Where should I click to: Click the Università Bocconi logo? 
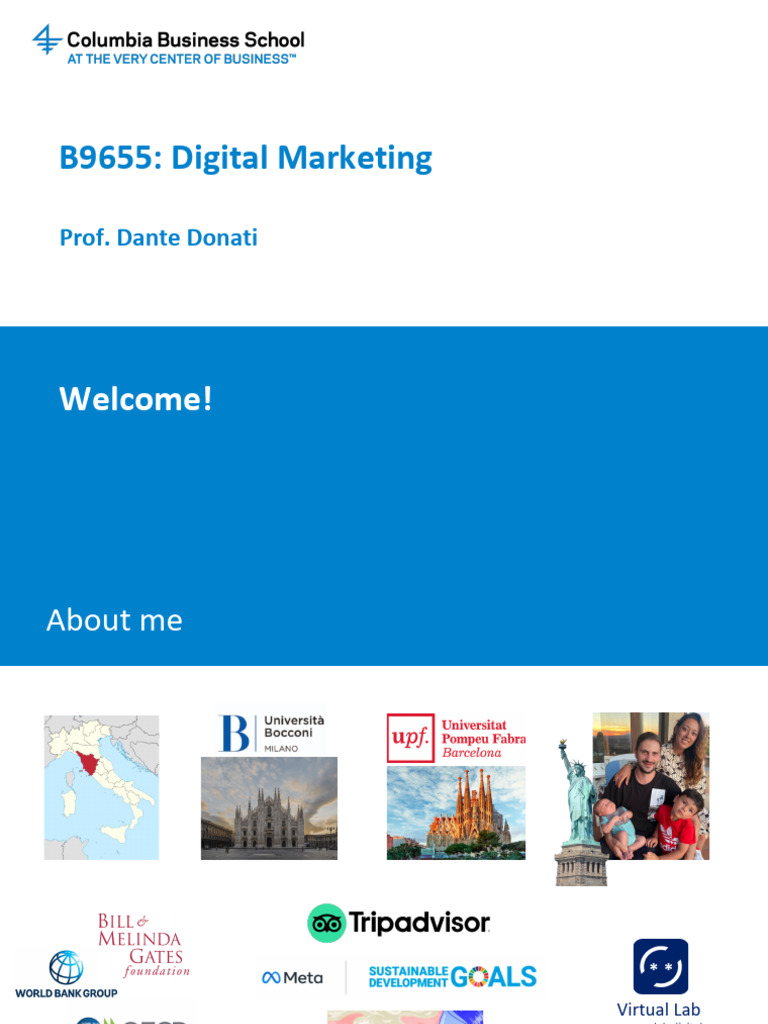pyautogui.click(x=272, y=733)
